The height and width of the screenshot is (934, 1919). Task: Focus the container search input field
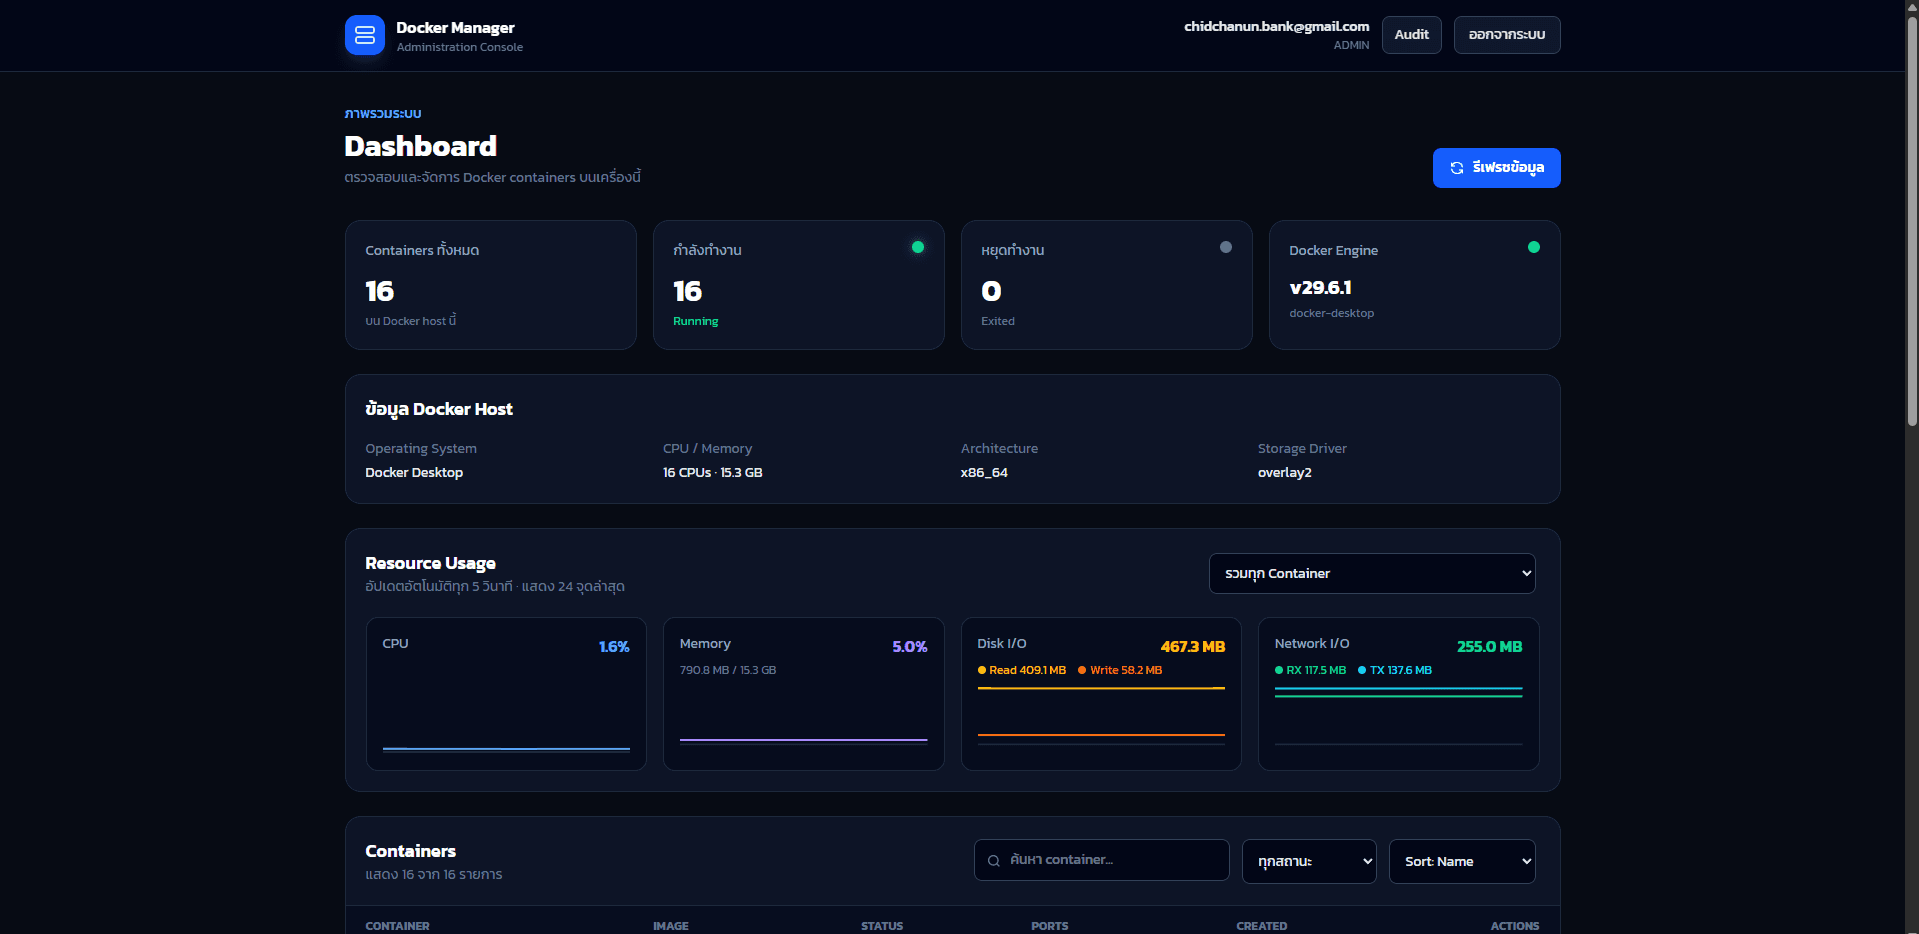(x=1102, y=860)
